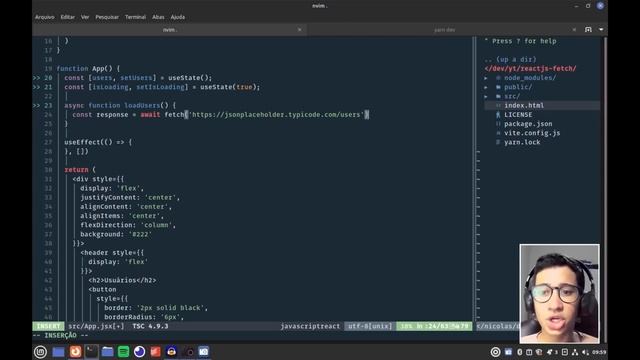This screenshot has width=640, height=360.
Task: Click the INSERT mode status indicator
Action: 49,326
